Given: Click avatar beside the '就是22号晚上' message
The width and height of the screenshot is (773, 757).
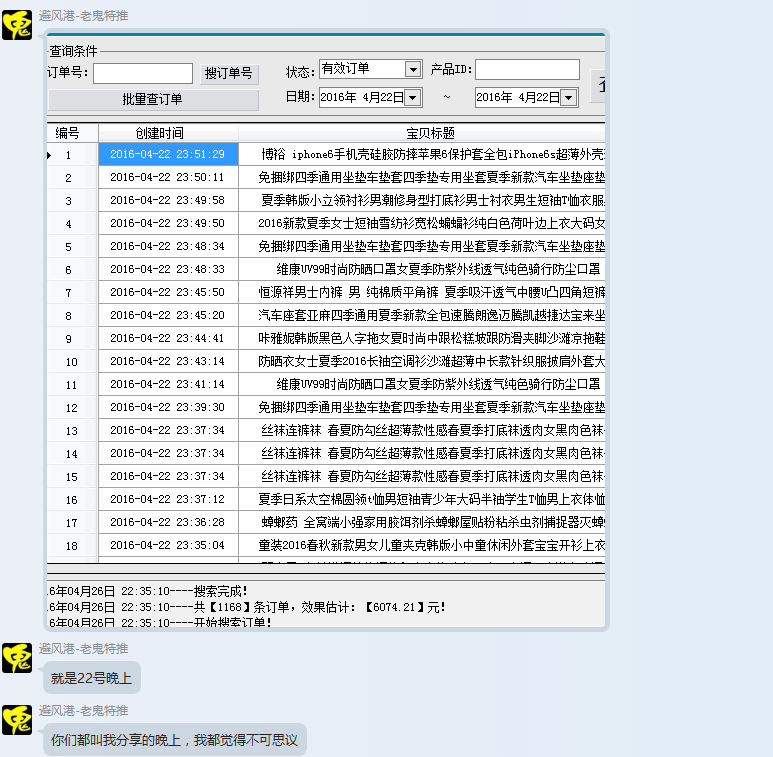Looking at the screenshot, I should (17, 658).
